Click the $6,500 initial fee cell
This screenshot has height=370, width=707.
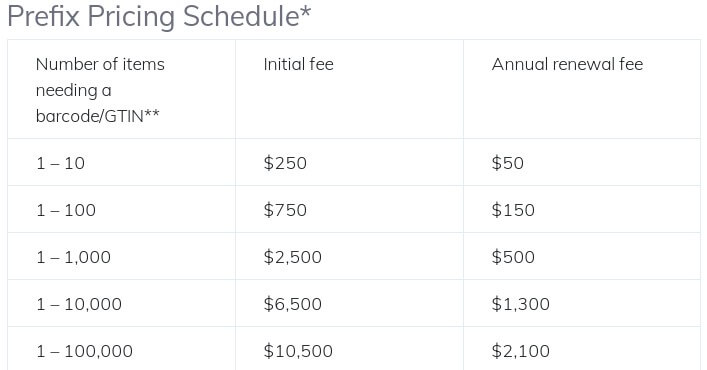point(349,303)
